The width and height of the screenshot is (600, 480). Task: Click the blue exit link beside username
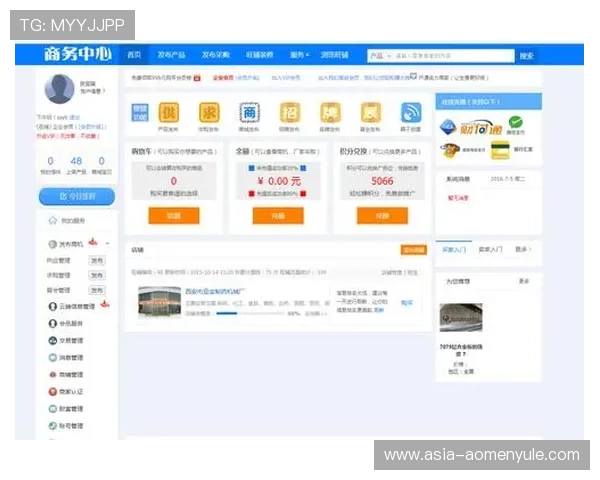[x=75, y=117]
